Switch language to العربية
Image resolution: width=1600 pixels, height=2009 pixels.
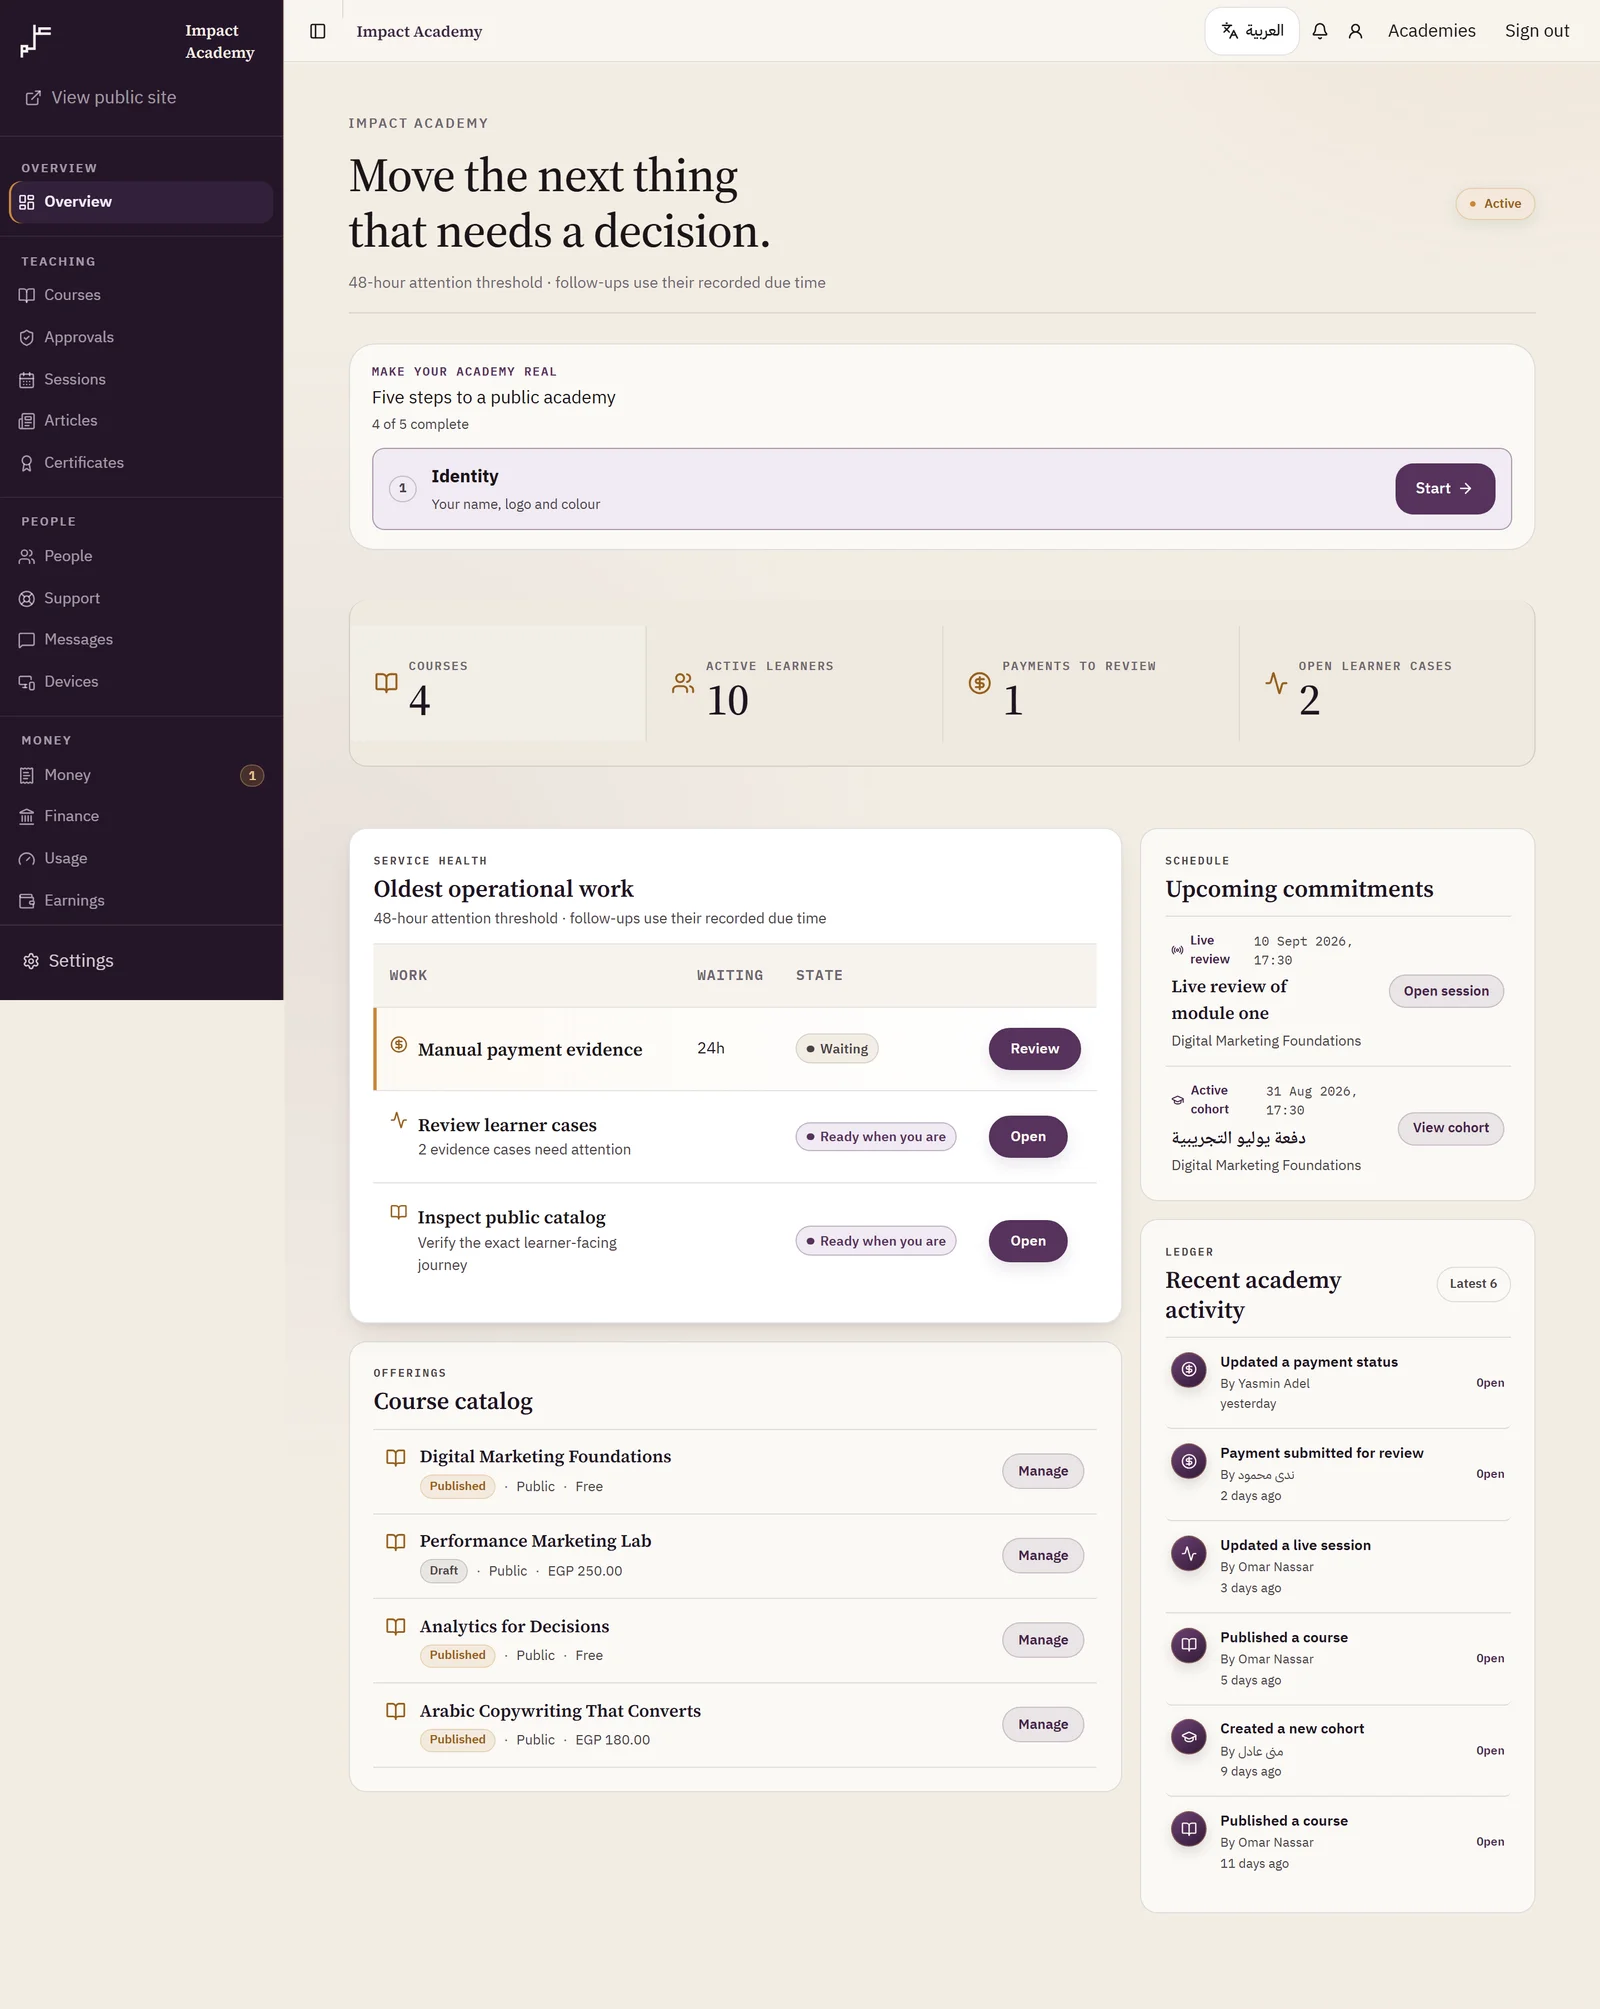pyautogui.click(x=1252, y=31)
